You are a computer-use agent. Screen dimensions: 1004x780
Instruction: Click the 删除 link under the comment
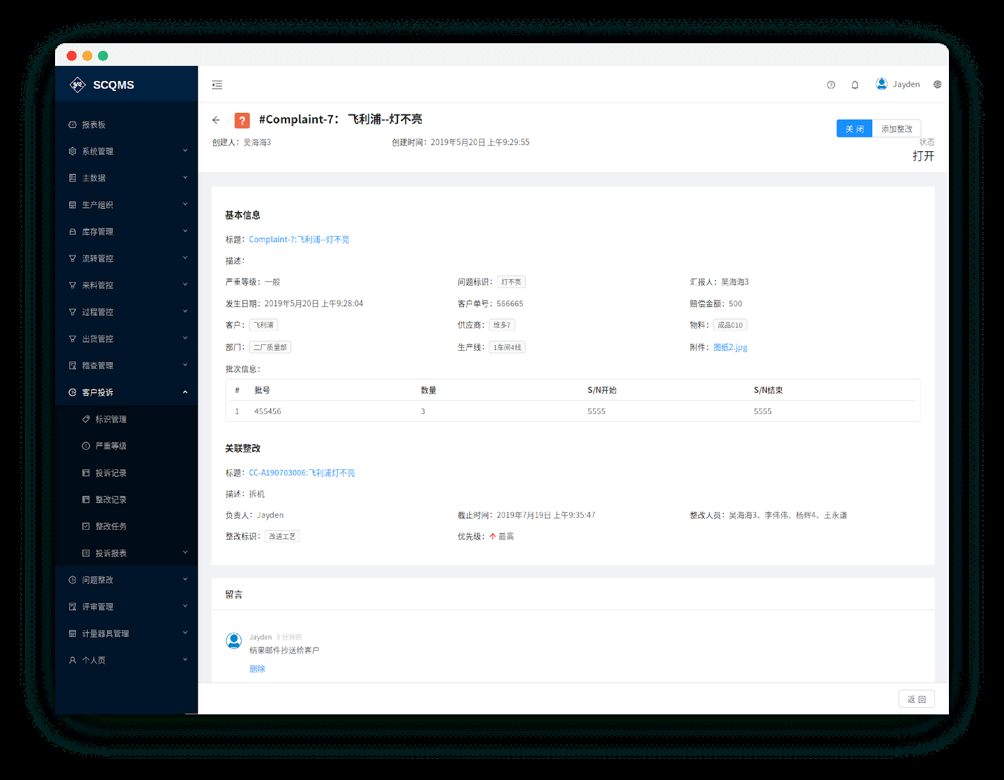257,669
